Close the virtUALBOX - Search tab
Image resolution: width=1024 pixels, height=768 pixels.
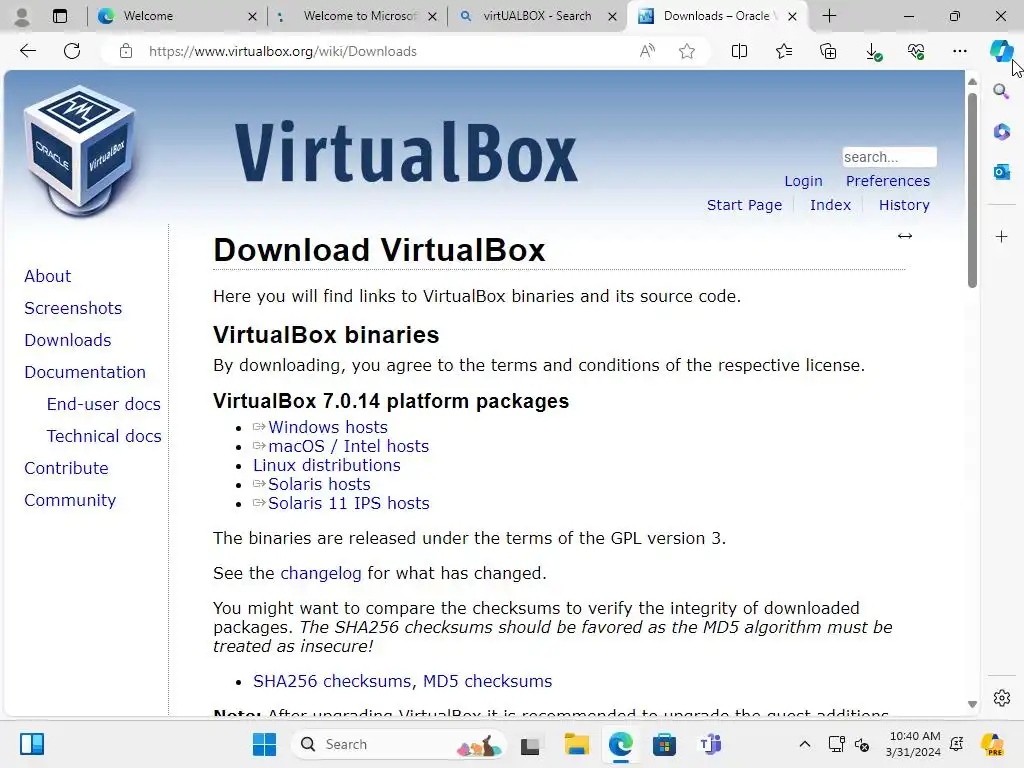pyautogui.click(x=613, y=16)
